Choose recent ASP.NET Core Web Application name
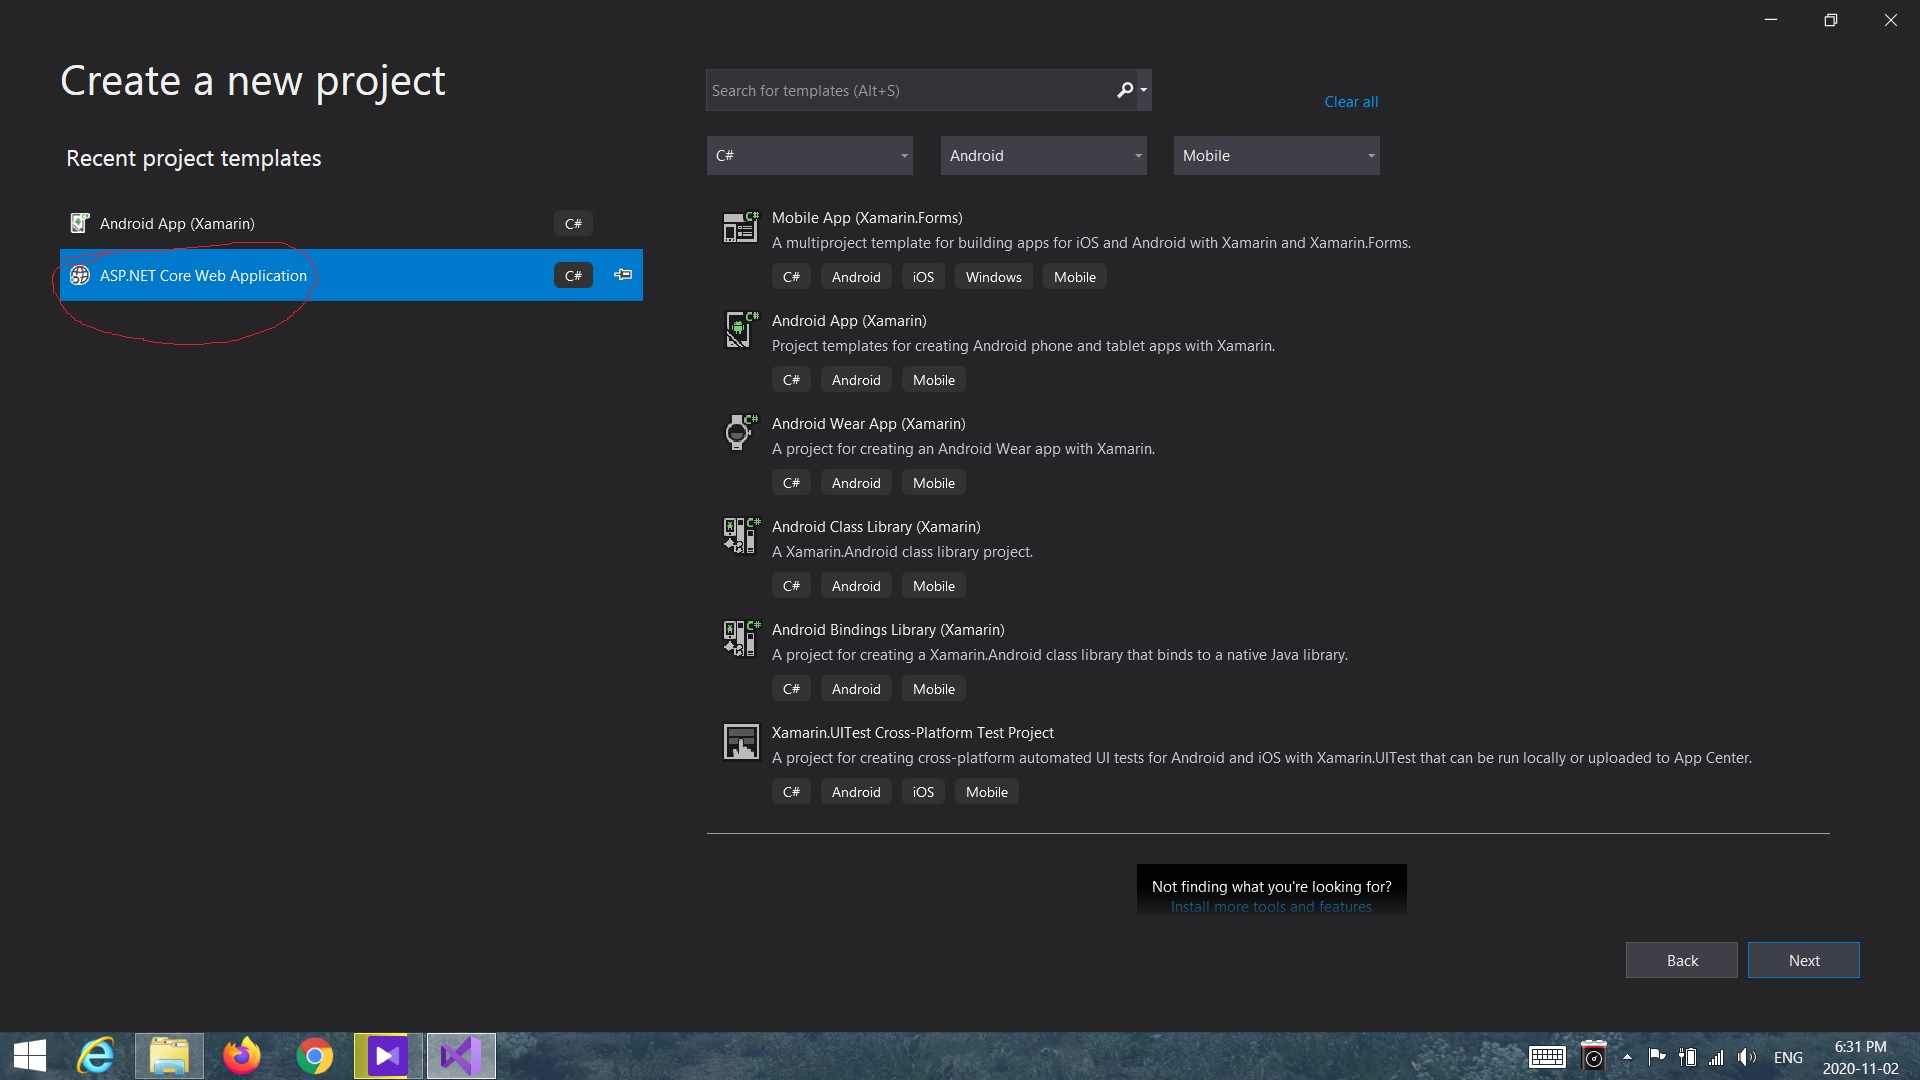 tap(203, 276)
